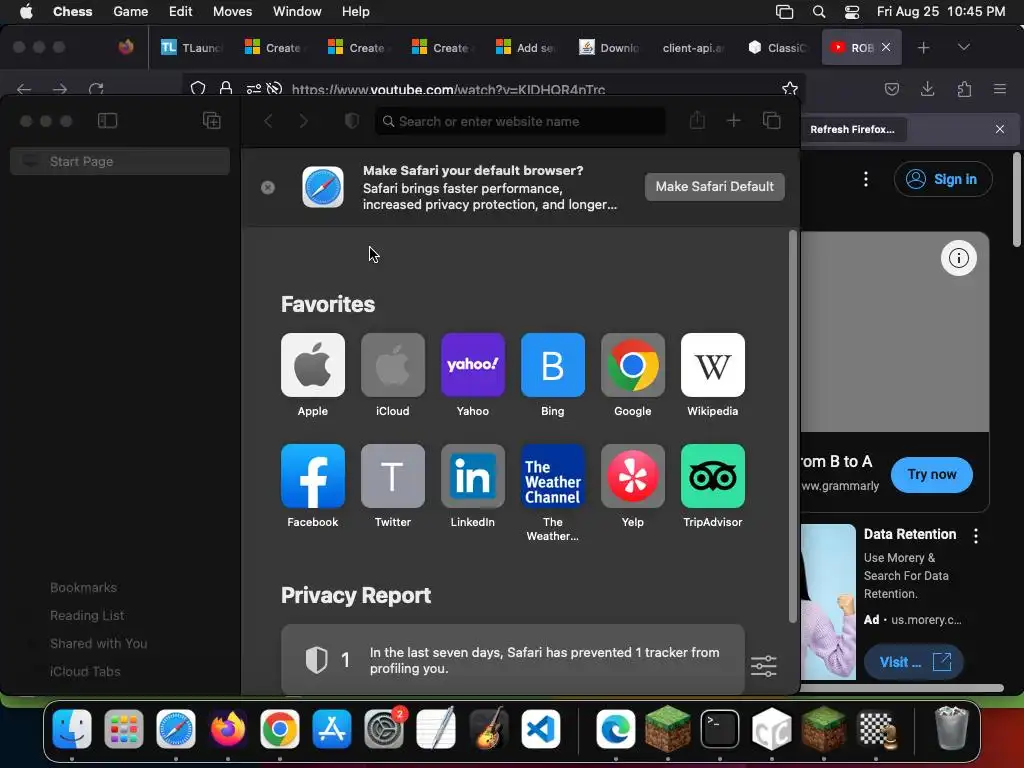Open Window menu in menu bar

click(x=297, y=12)
